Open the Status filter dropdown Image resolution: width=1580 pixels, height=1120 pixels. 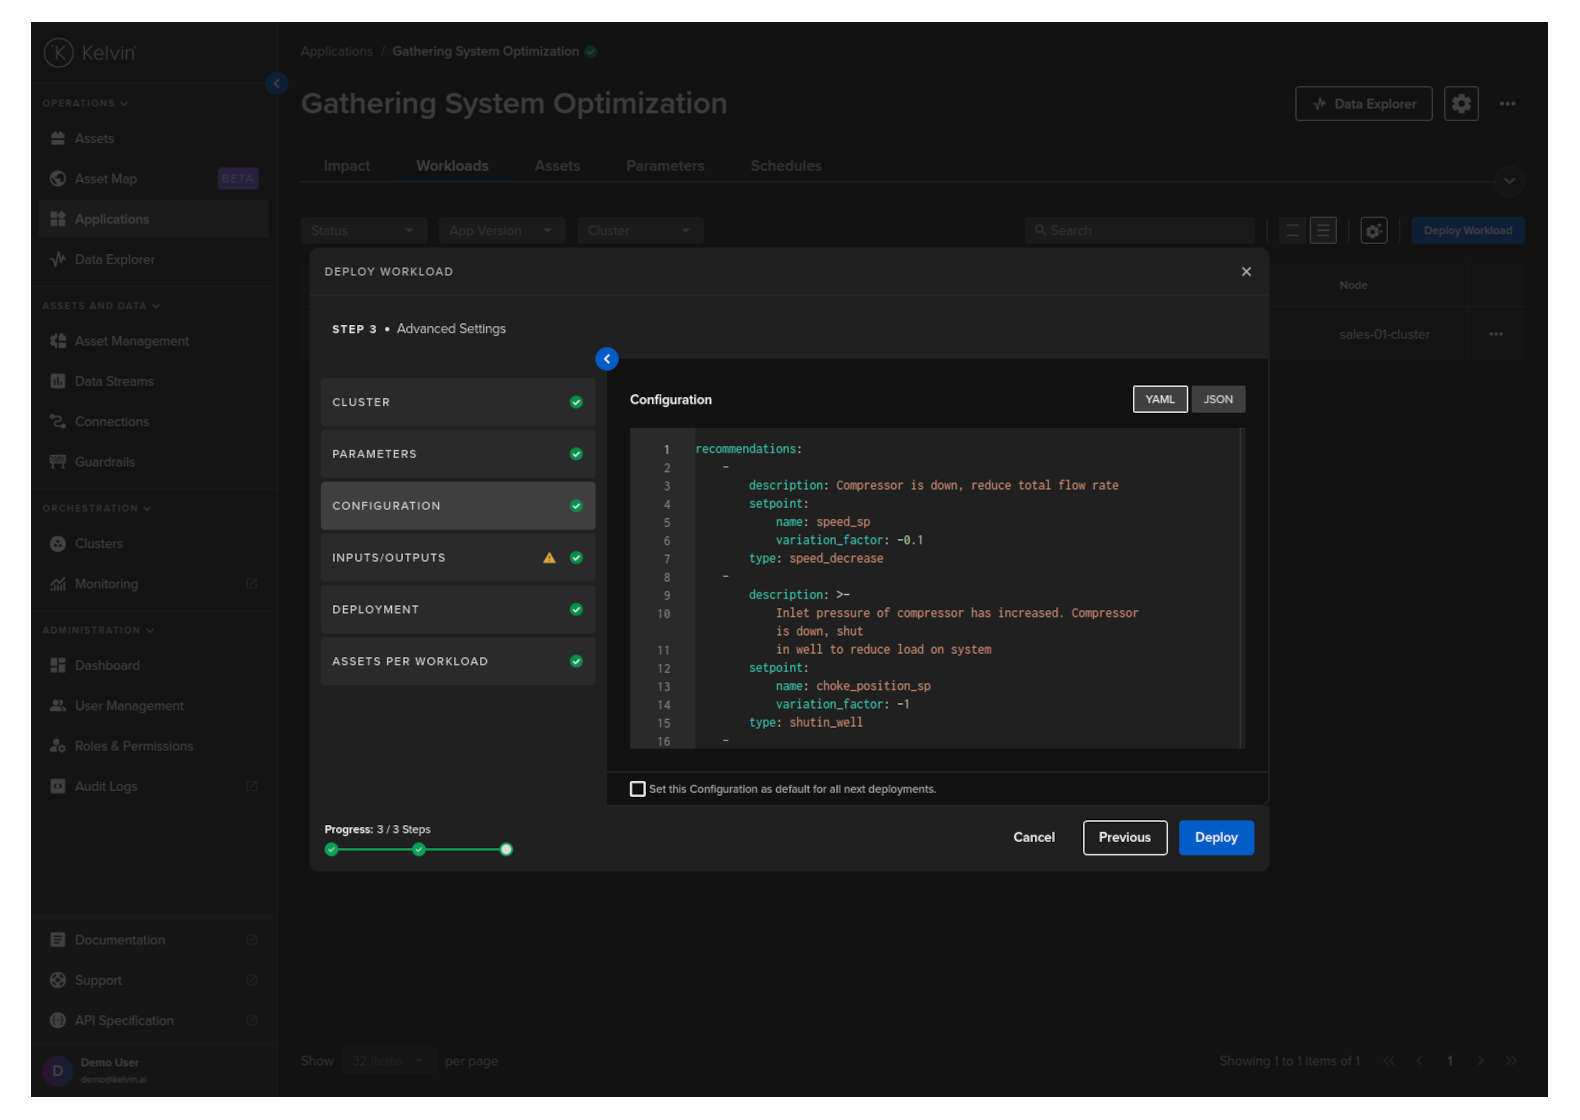[363, 231]
